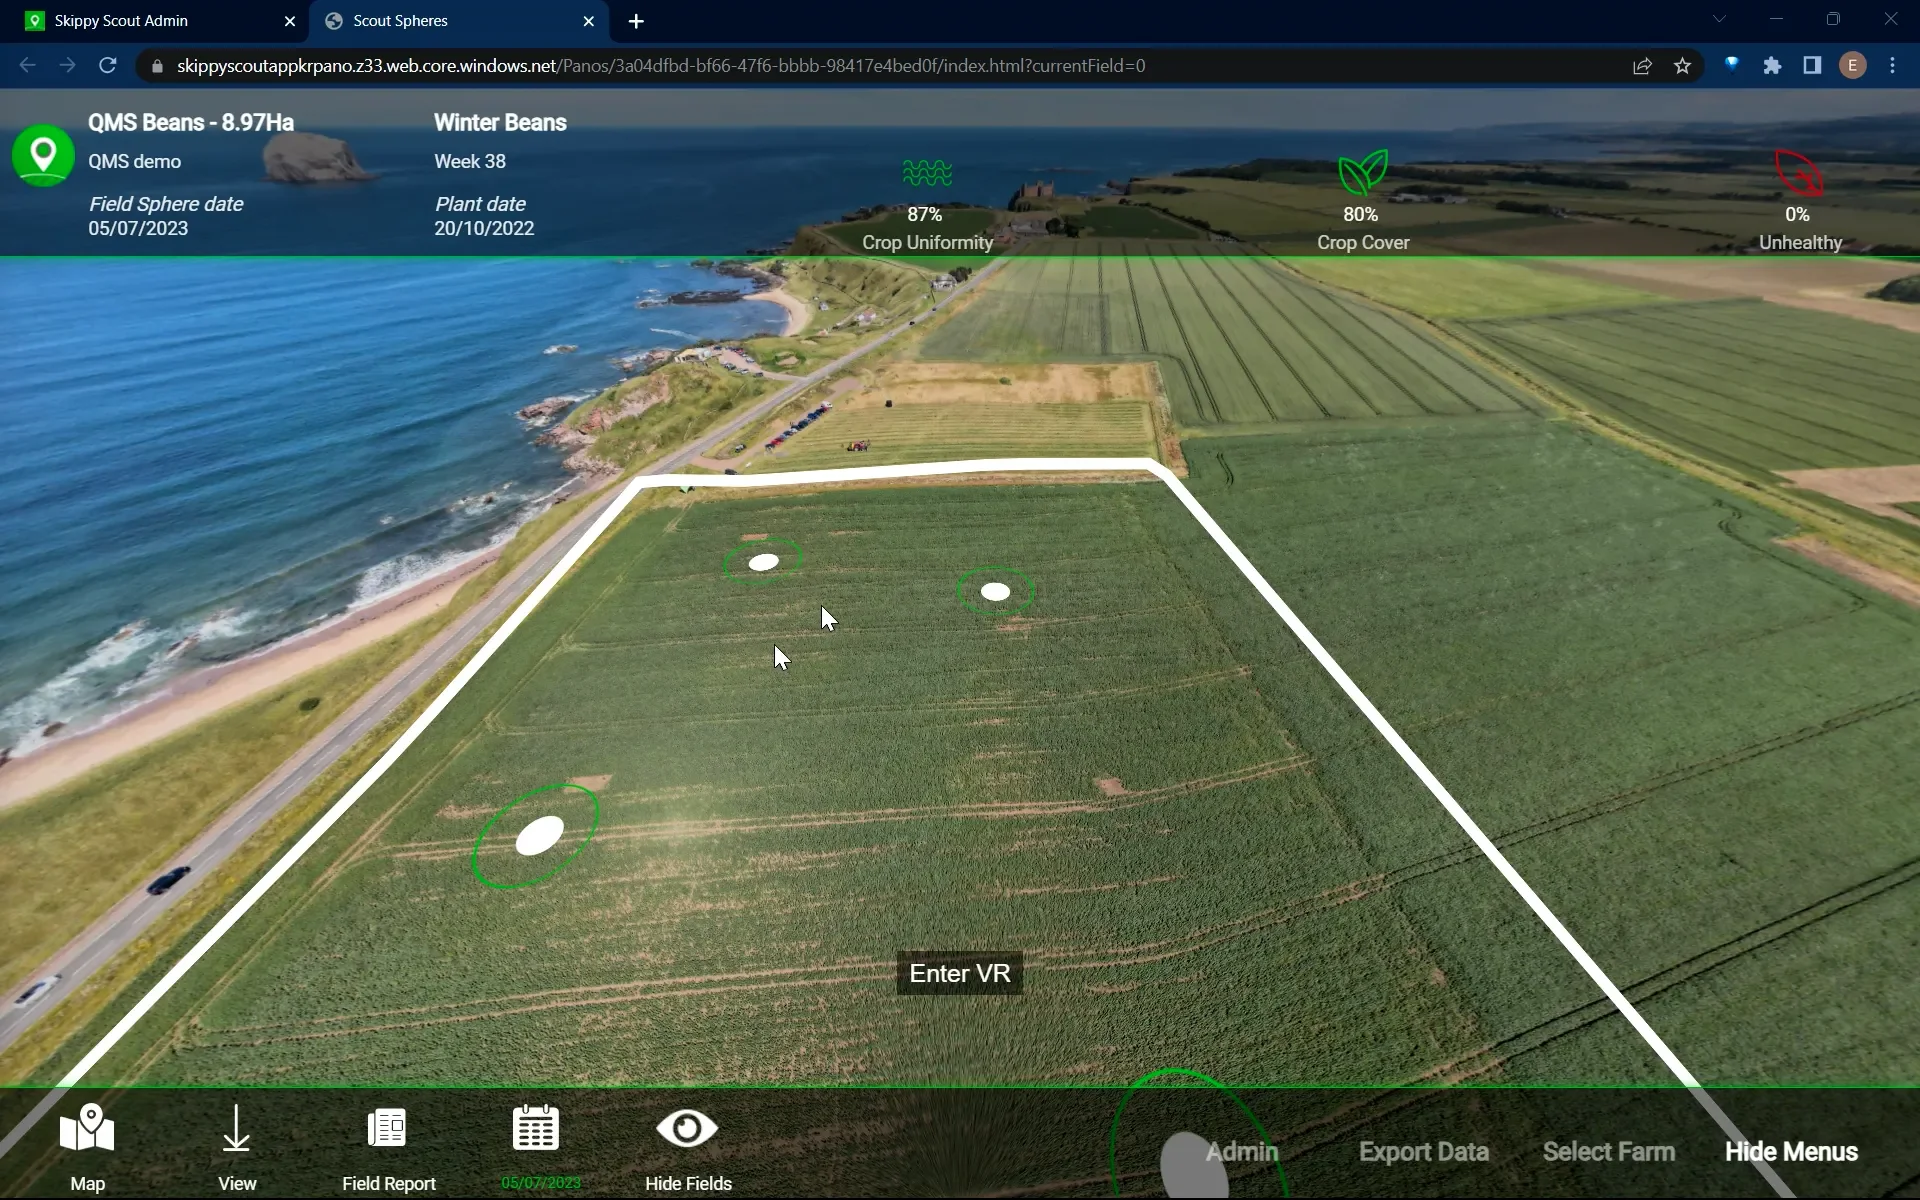Toggle the browser side panel
This screenshot has height=1200, width=1920.
(x=1812, y=66)
